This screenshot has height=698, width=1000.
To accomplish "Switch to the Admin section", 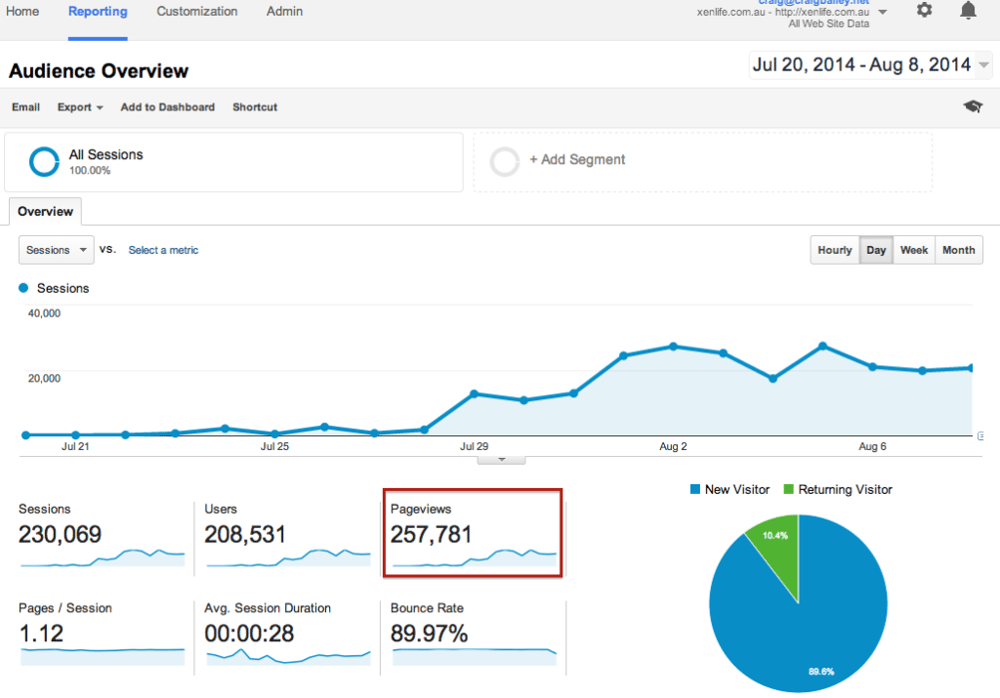I will (x=284, y=11).
